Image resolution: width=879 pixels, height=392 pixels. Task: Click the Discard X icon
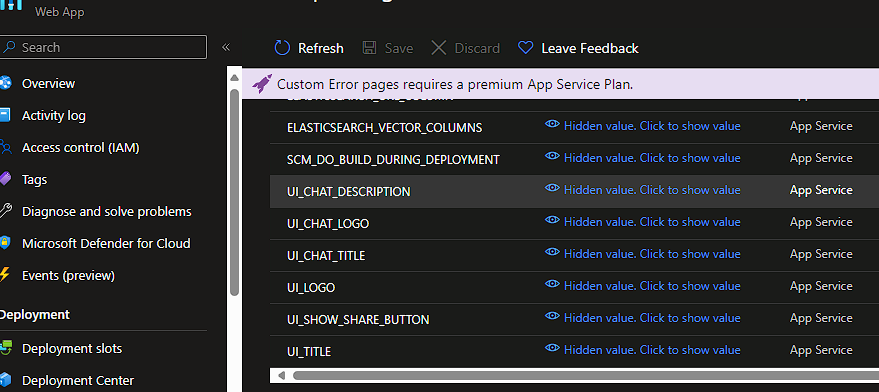[x=438, y=48]
